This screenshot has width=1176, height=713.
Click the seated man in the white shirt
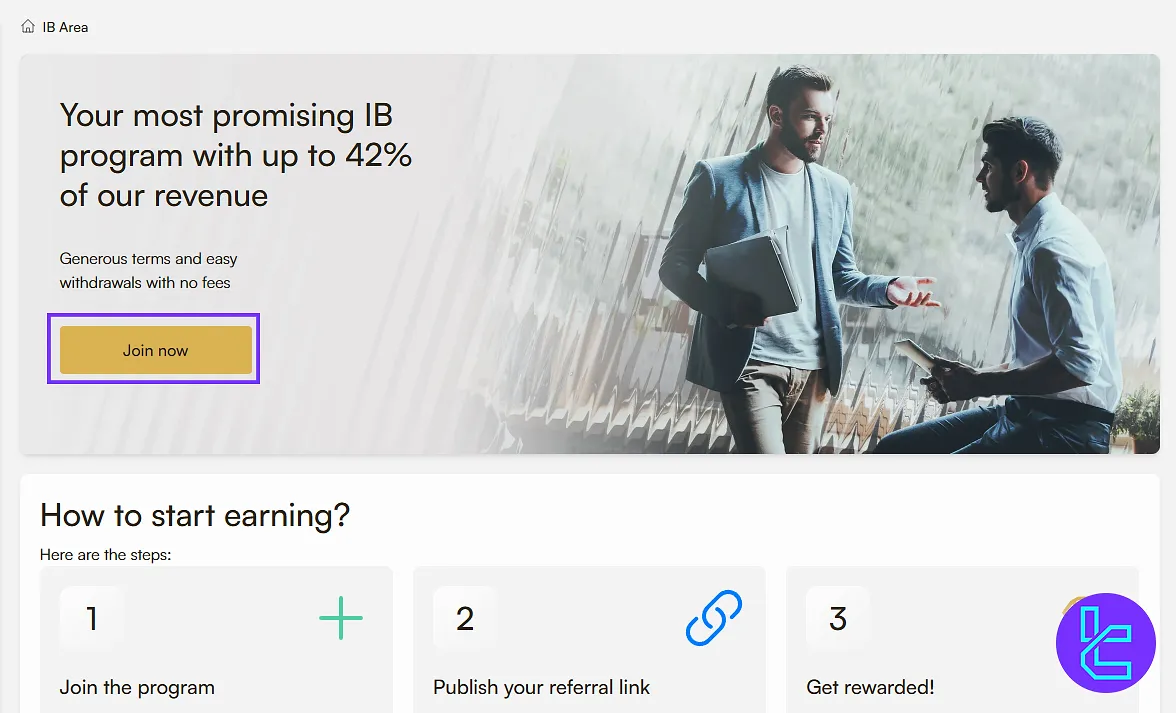click(x=1040, y=290)
